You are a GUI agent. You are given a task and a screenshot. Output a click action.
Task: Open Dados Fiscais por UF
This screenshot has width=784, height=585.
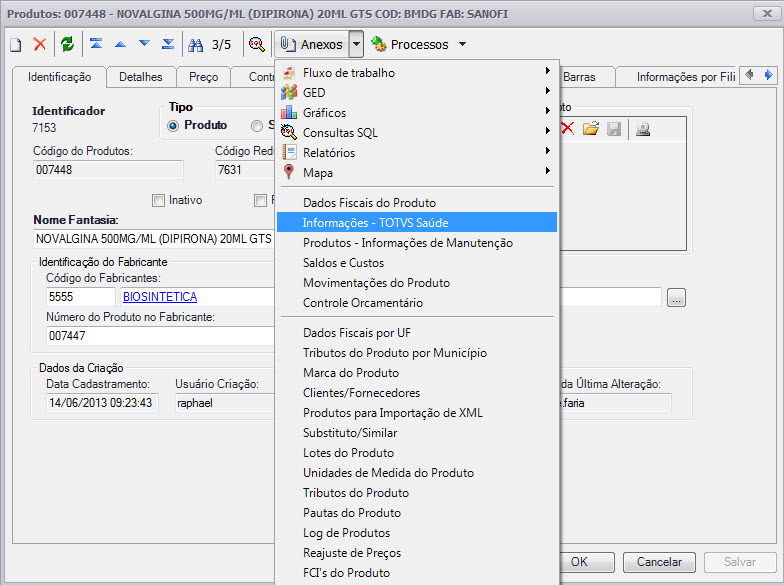(x=416, y=332)
